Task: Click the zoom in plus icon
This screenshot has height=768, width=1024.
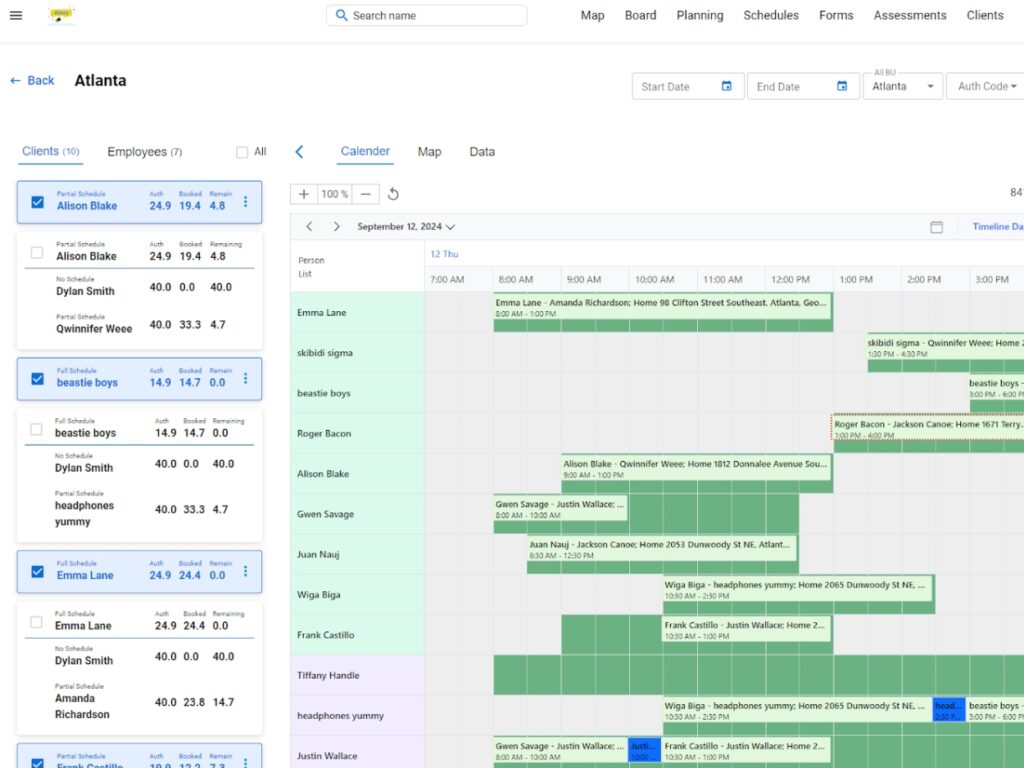Action: (302, 194)
